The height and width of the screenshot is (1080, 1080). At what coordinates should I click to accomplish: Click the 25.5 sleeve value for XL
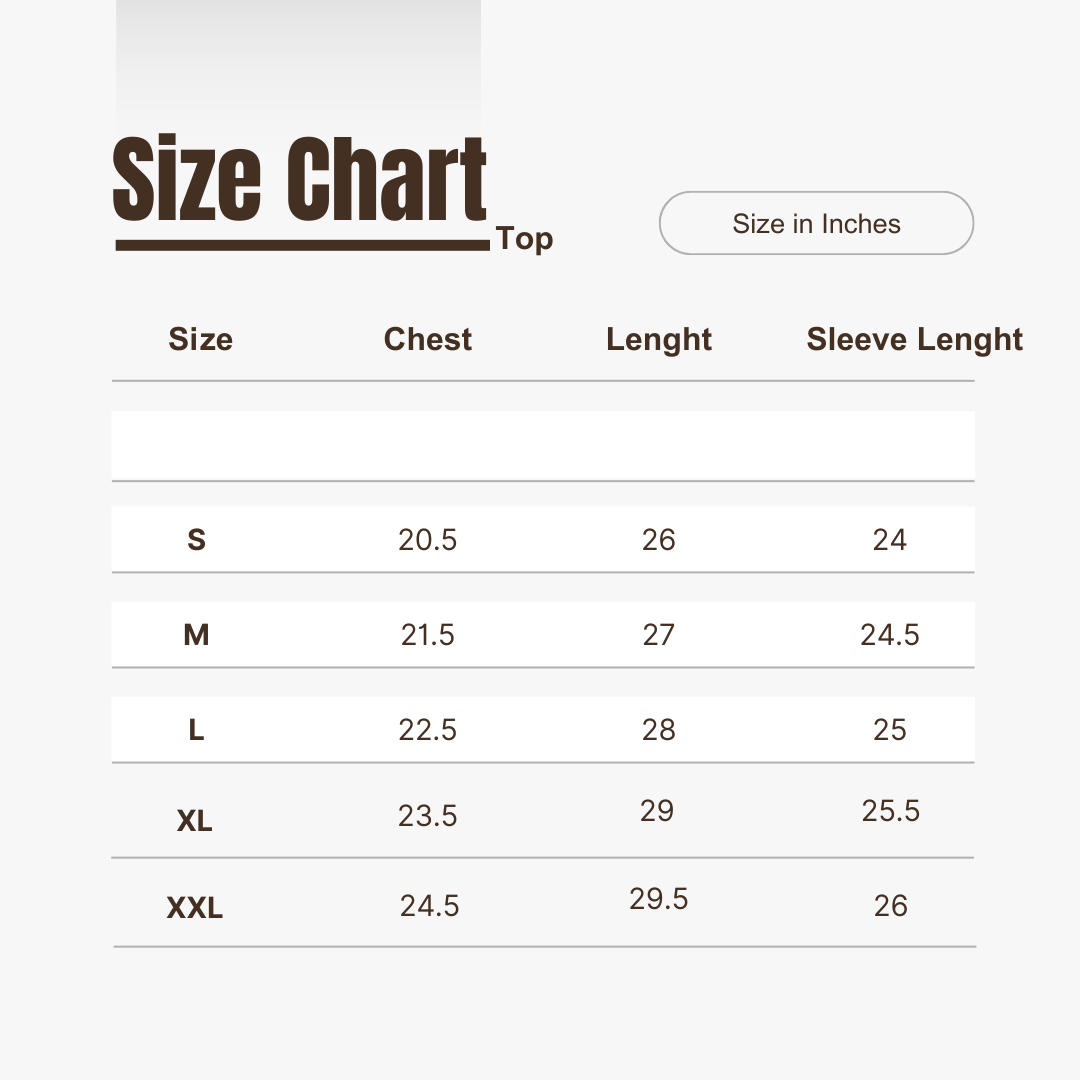(x=890, y=810)
